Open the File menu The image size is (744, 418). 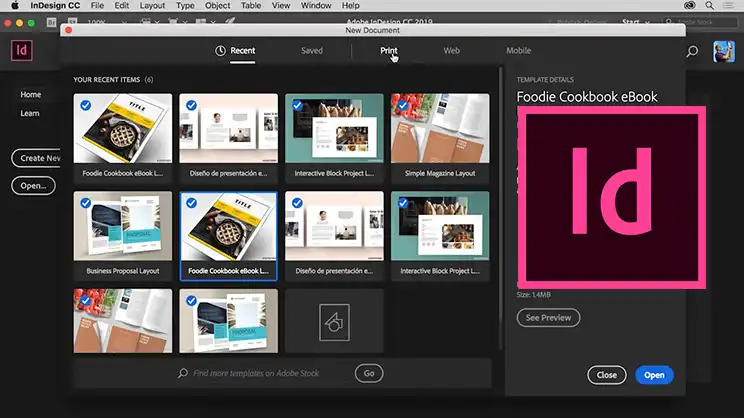click(97, 6)
